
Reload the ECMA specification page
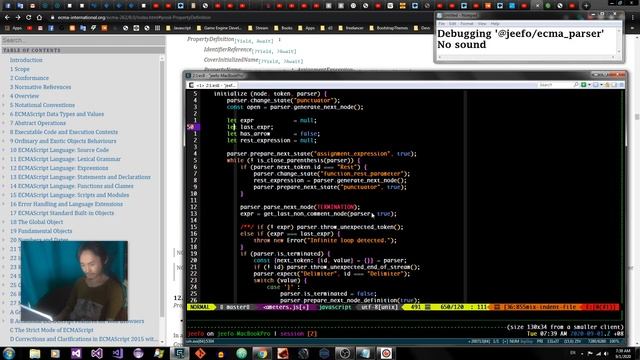(28, 18)
